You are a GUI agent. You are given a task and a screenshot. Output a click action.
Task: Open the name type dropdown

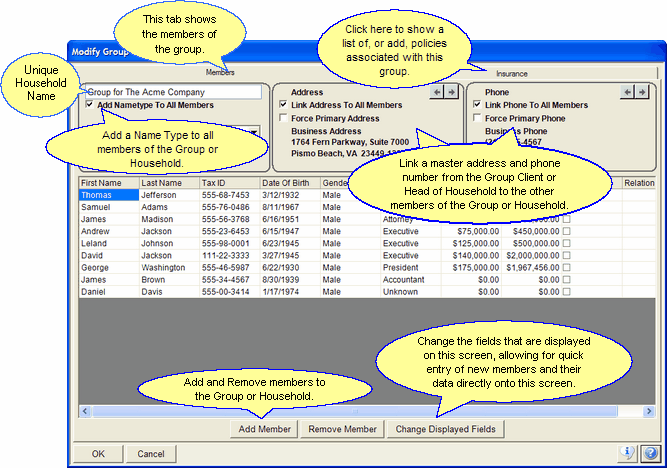point(256,132)
